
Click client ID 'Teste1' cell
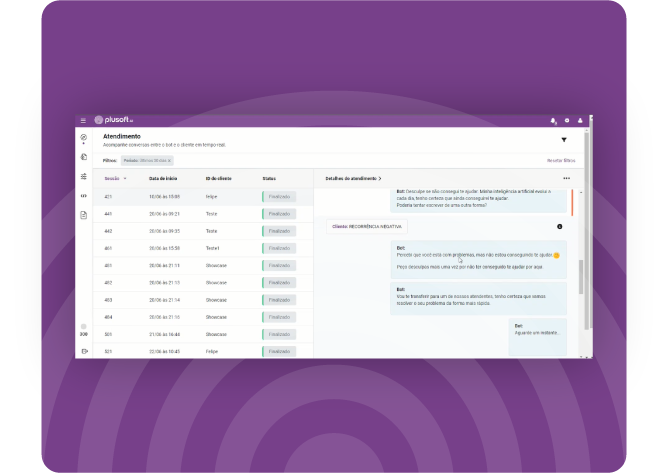[212, 248]
